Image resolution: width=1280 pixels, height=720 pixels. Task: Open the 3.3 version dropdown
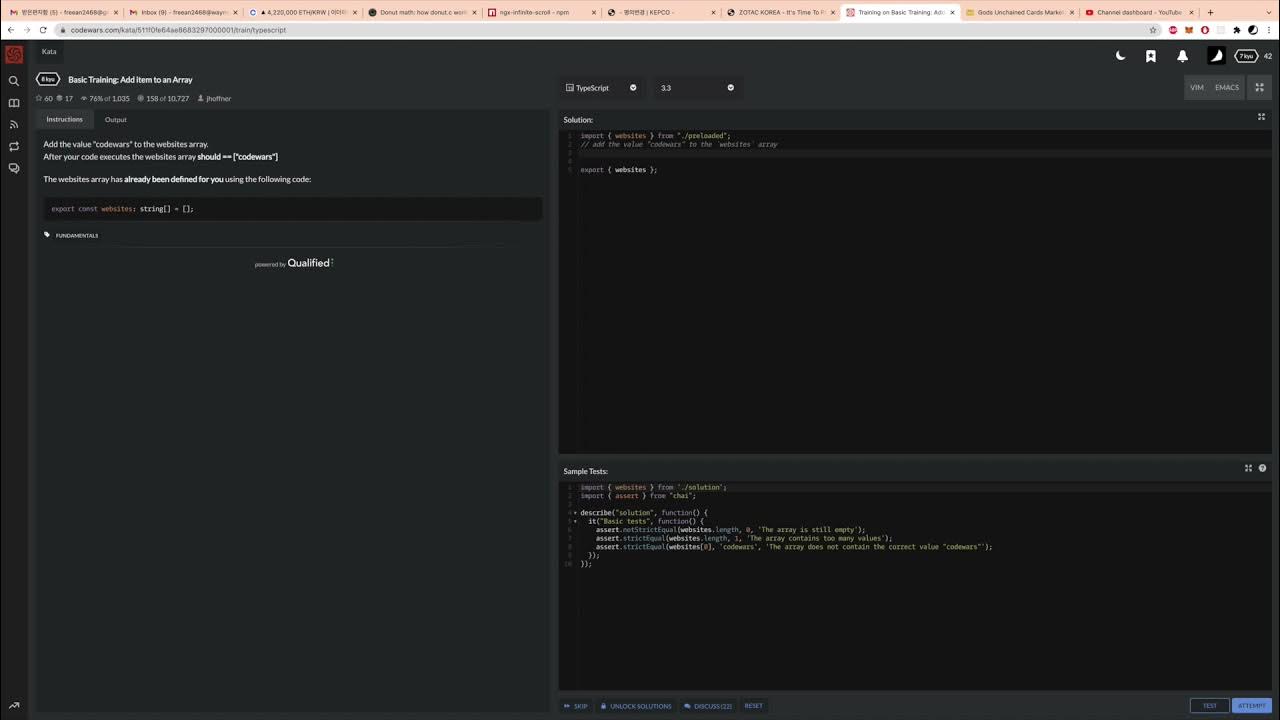pos(696,88)
